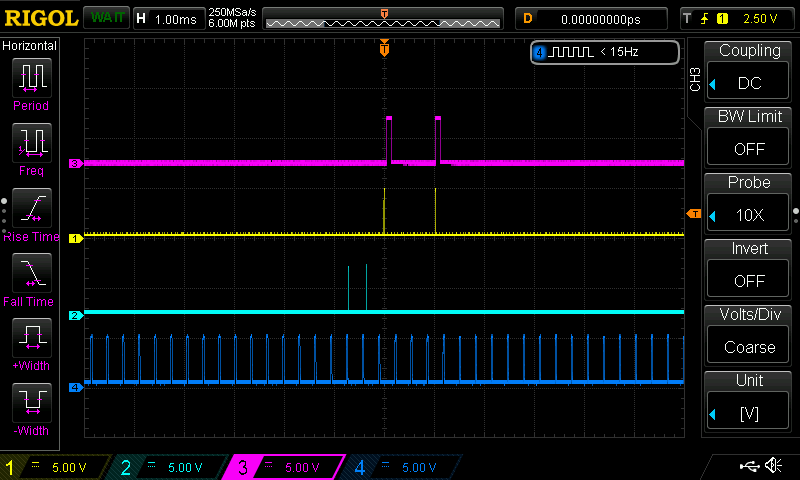Select channel 1 tab at bottom
The height and width of the screenshot is (480, 800).
(x=50, y=467)
